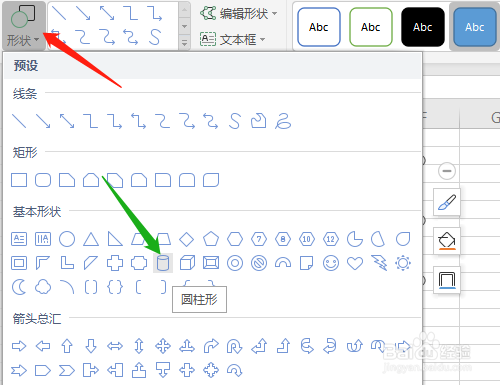Apply blue filled Abc shape style
Image resolution: width=500 pixels, height=385 pixels.
click(475, 27)
